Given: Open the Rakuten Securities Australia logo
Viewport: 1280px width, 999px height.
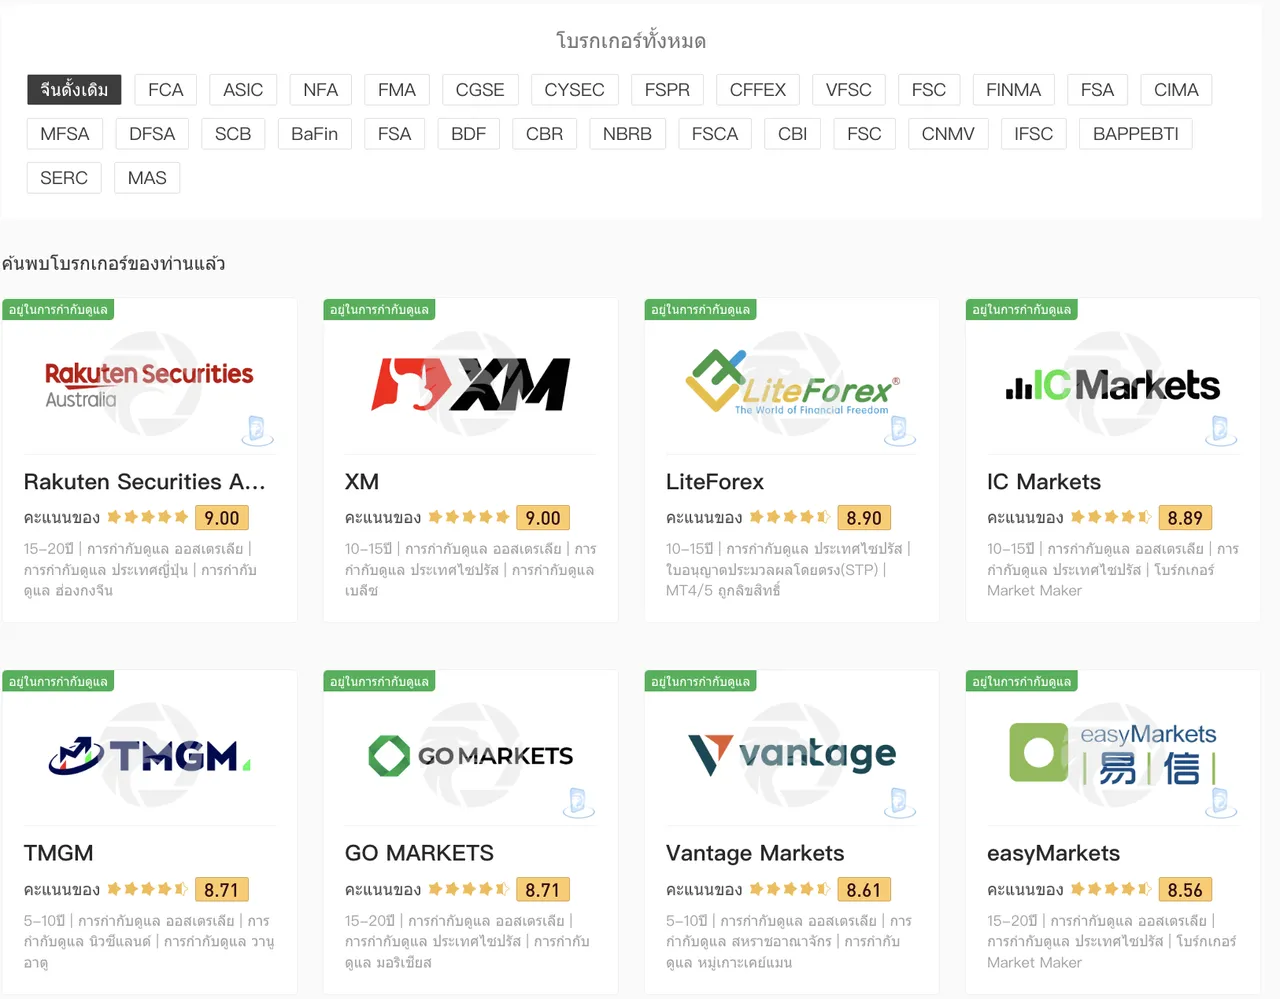Looking at the screenshot, I should click(x=149, y=385).
